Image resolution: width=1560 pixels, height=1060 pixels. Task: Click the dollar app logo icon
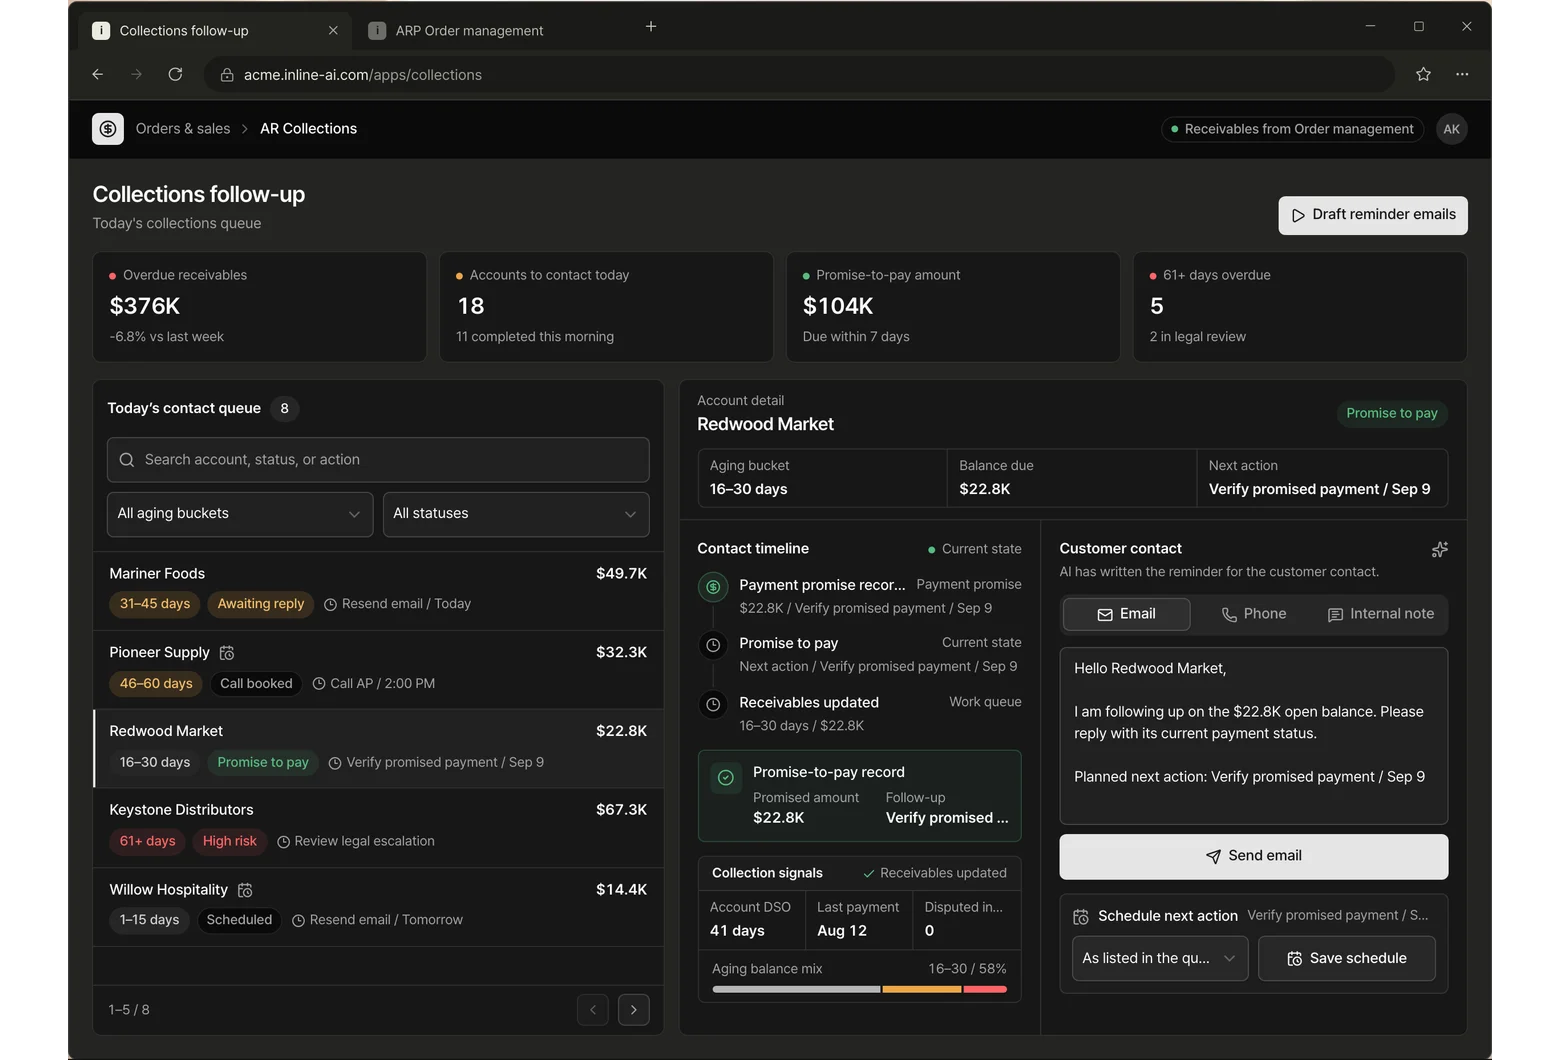click(108, 129)
